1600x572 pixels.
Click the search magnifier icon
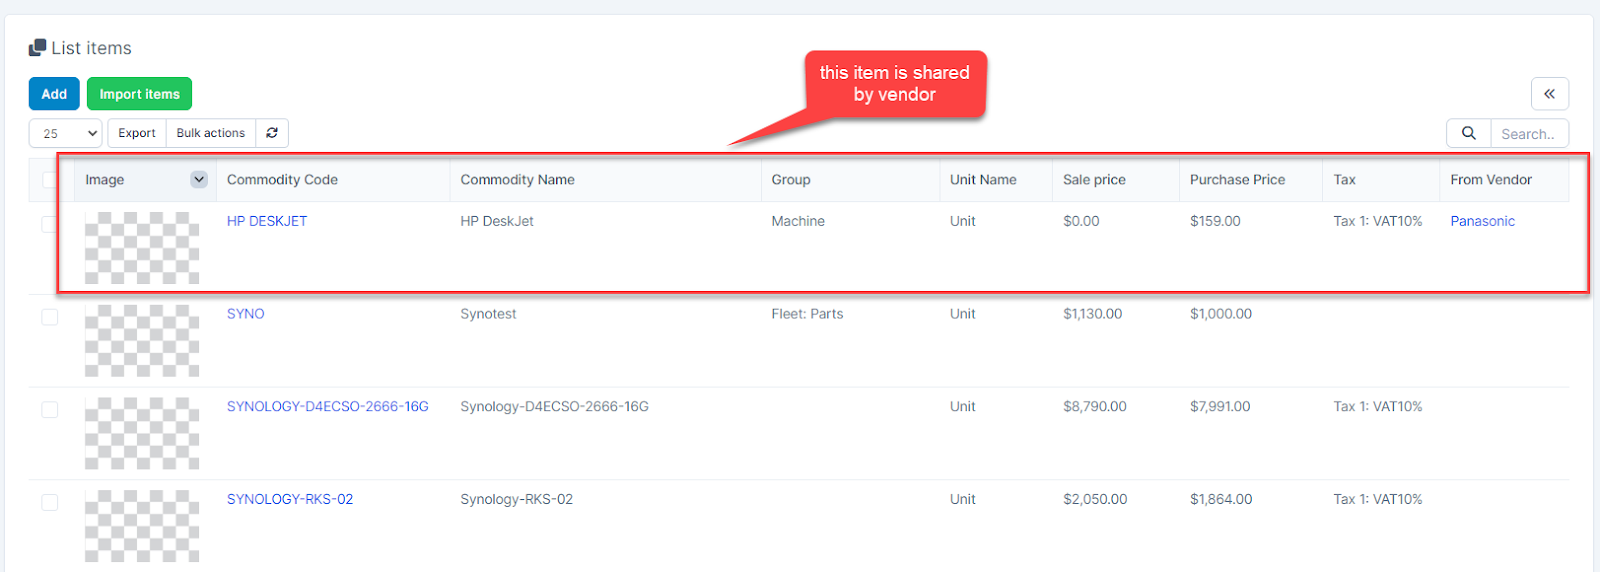pos(1468,133)
